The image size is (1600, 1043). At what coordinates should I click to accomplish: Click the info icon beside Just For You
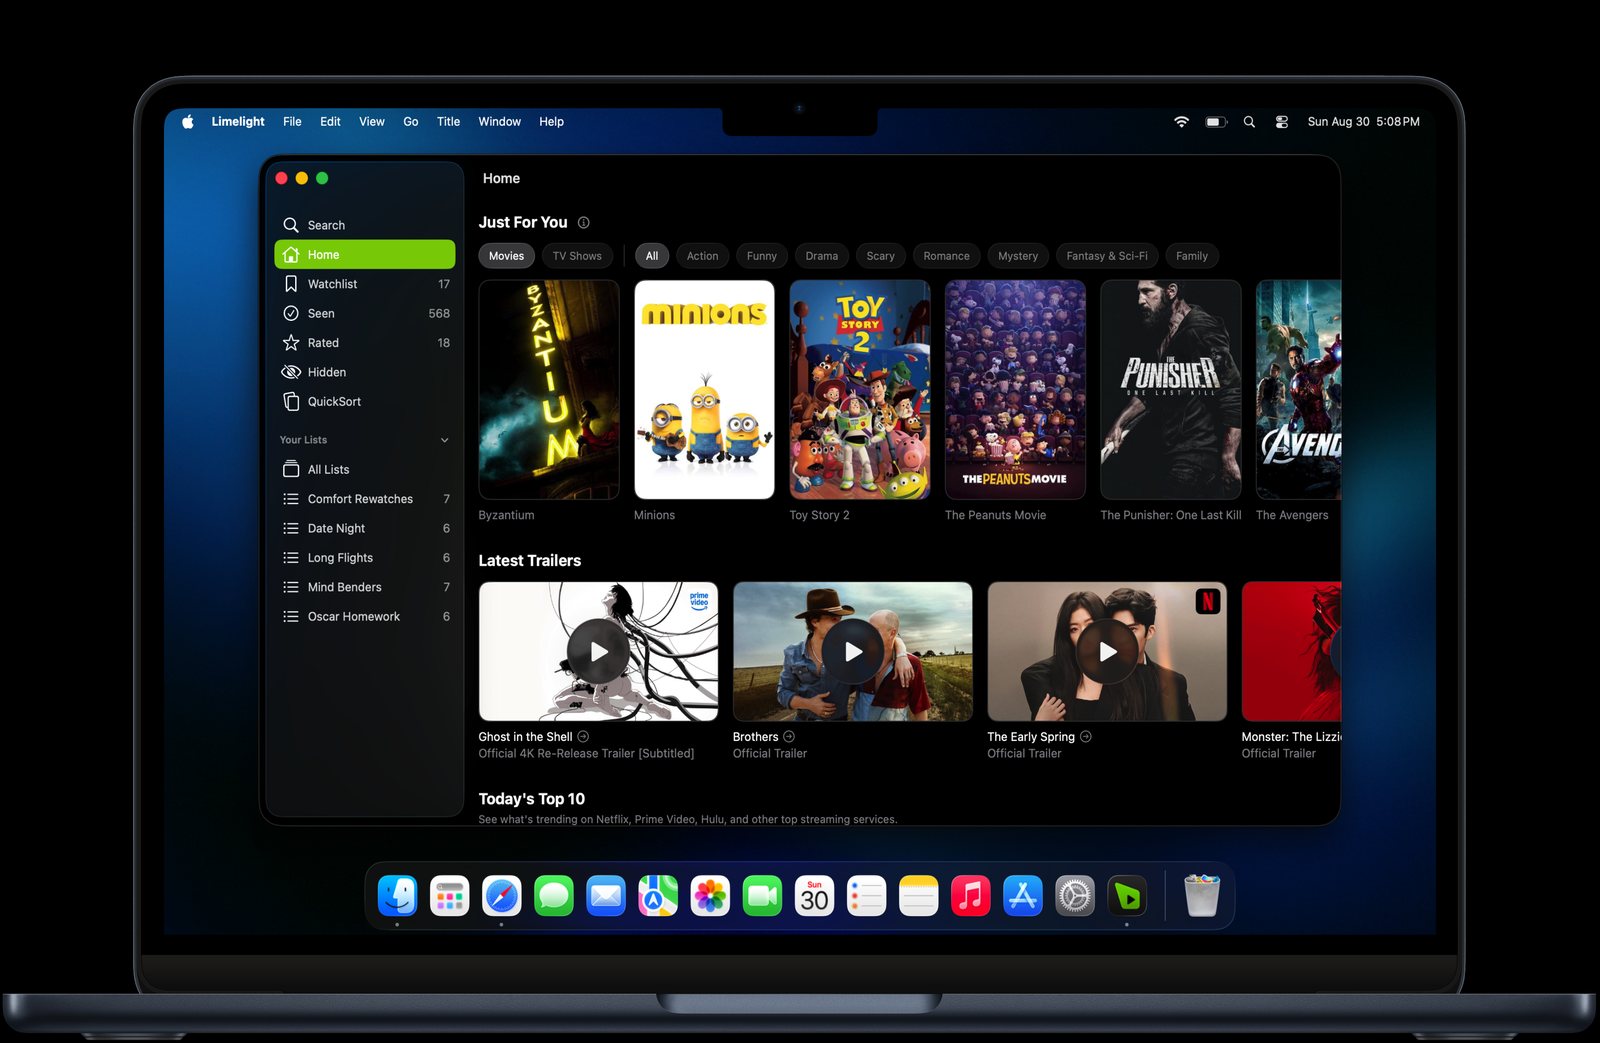click(584, 222)
